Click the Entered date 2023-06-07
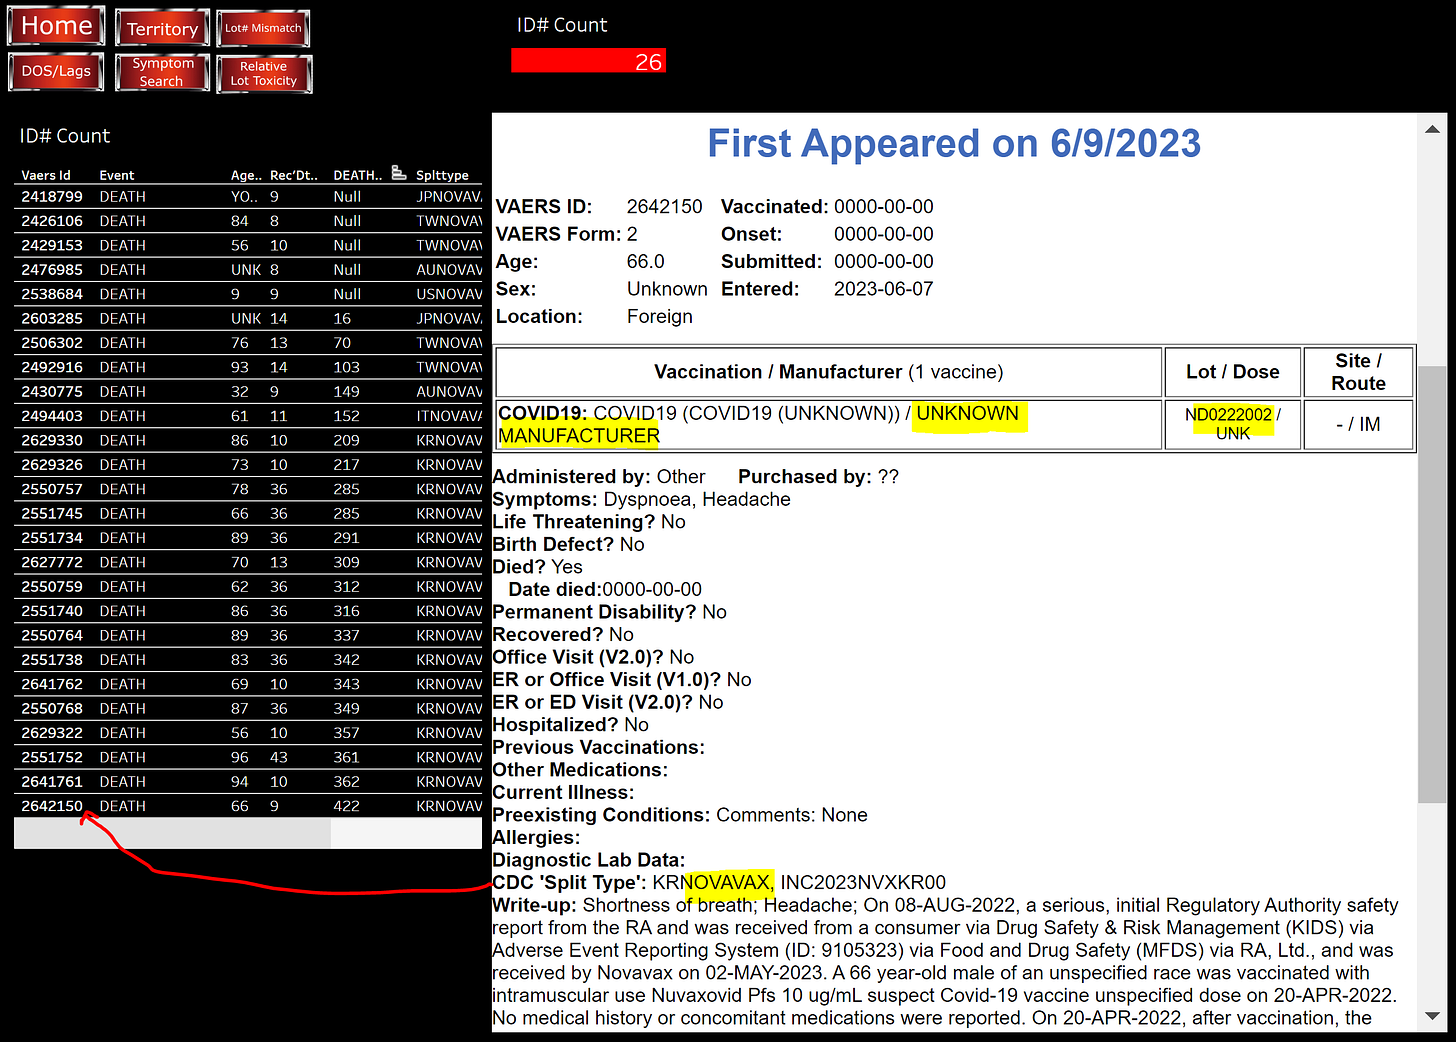Viewport: 1456px width, 1042px height. [x=883, y=289]
